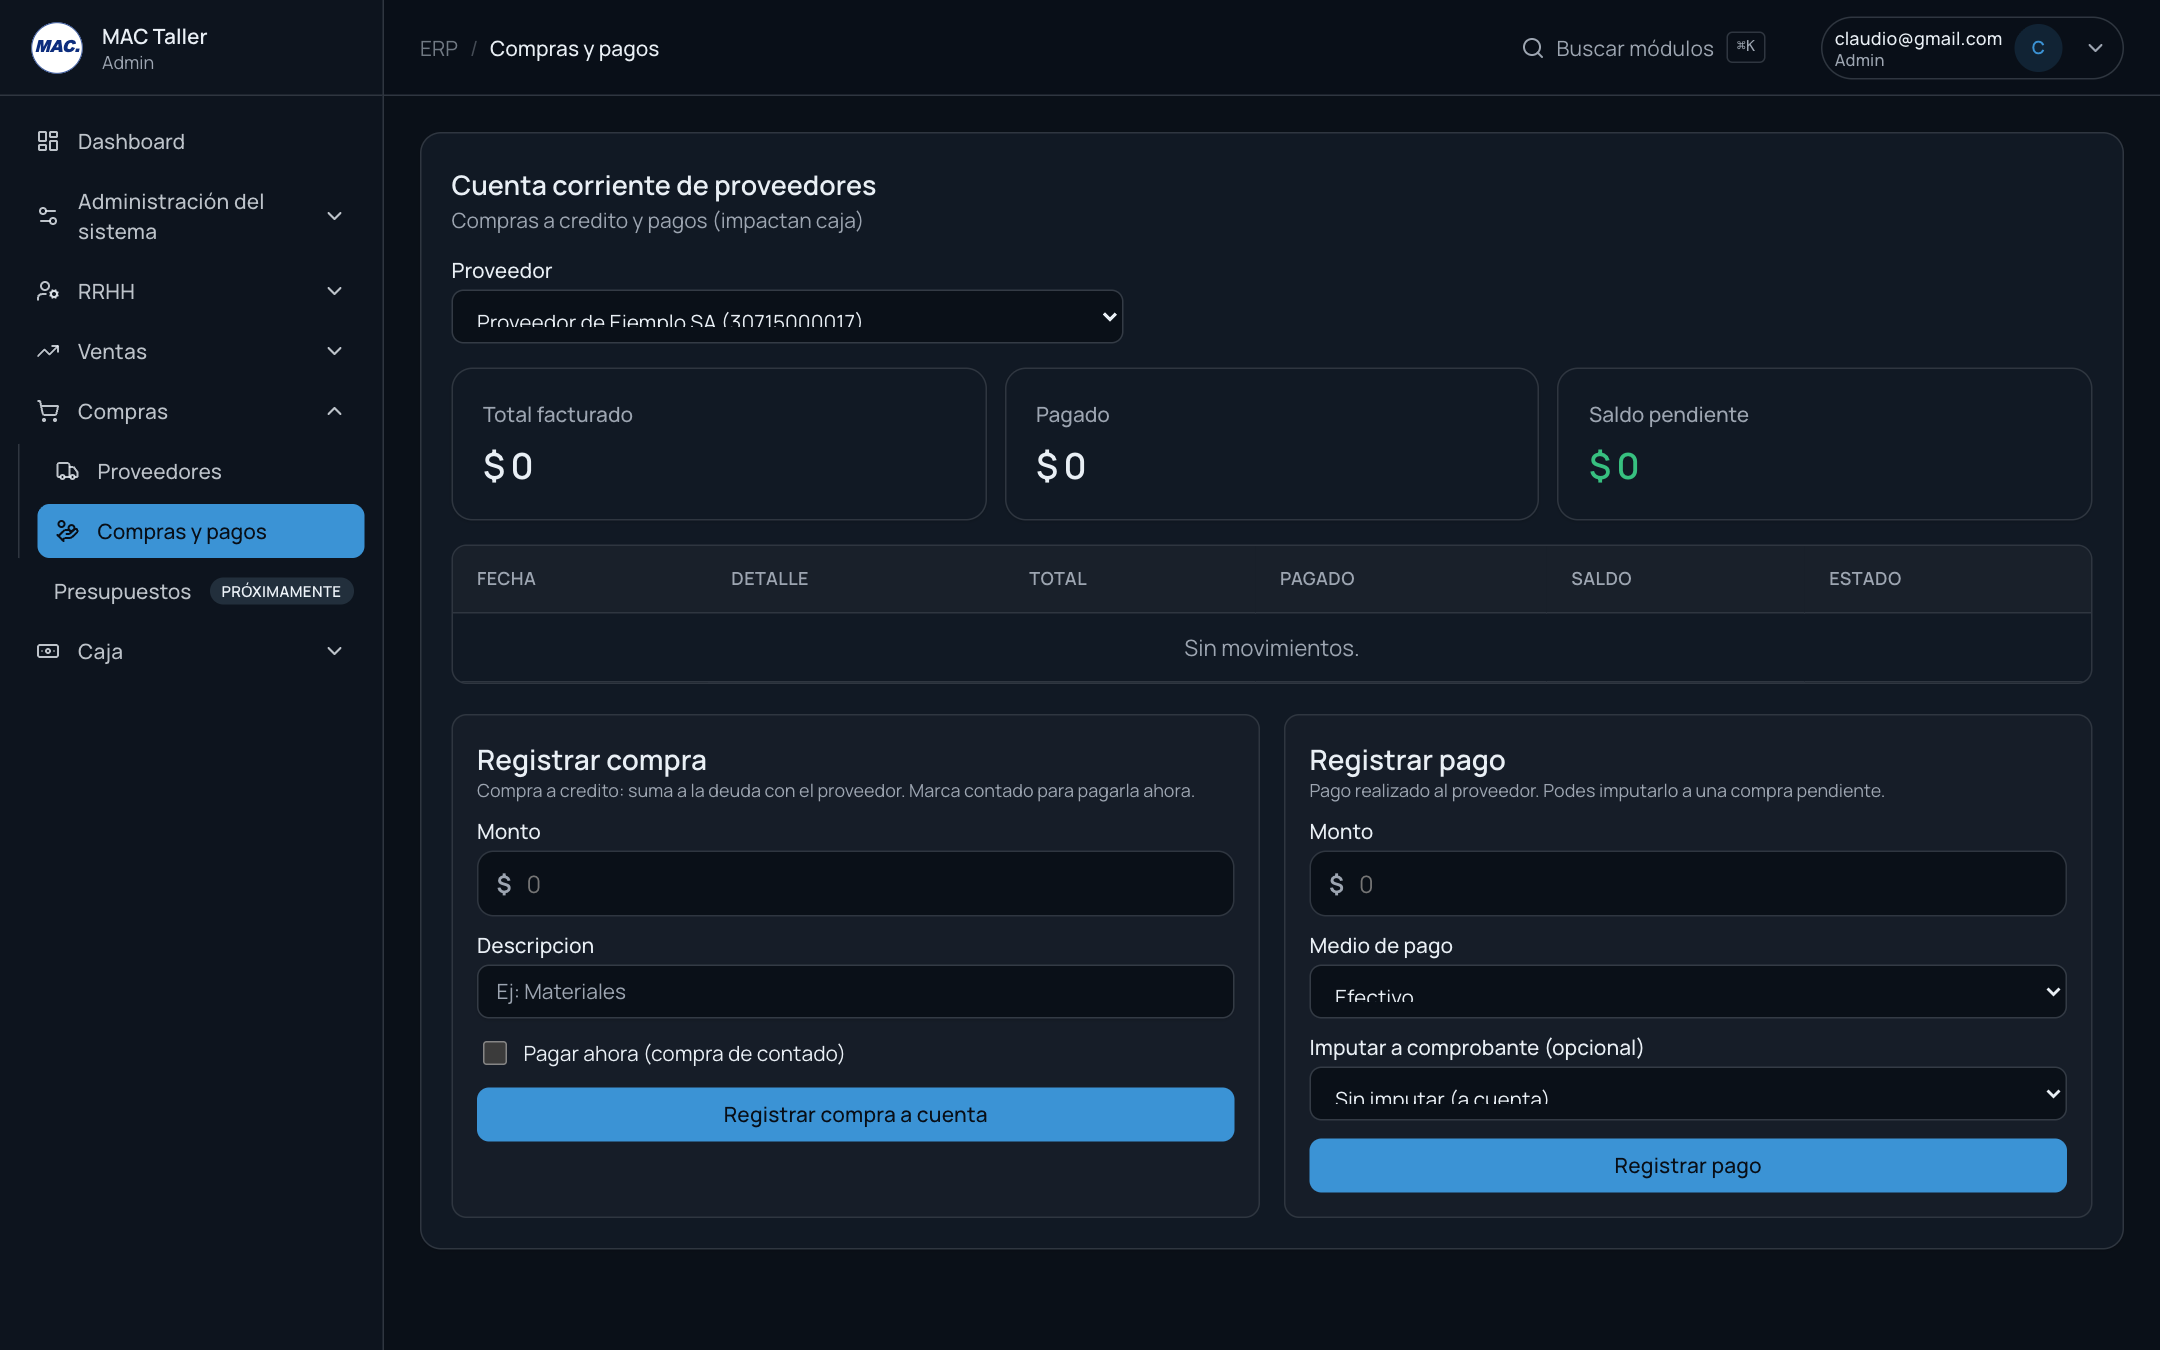Click the PAGADO column header
The image size is (2160, 1350).
coord(1317,579)
